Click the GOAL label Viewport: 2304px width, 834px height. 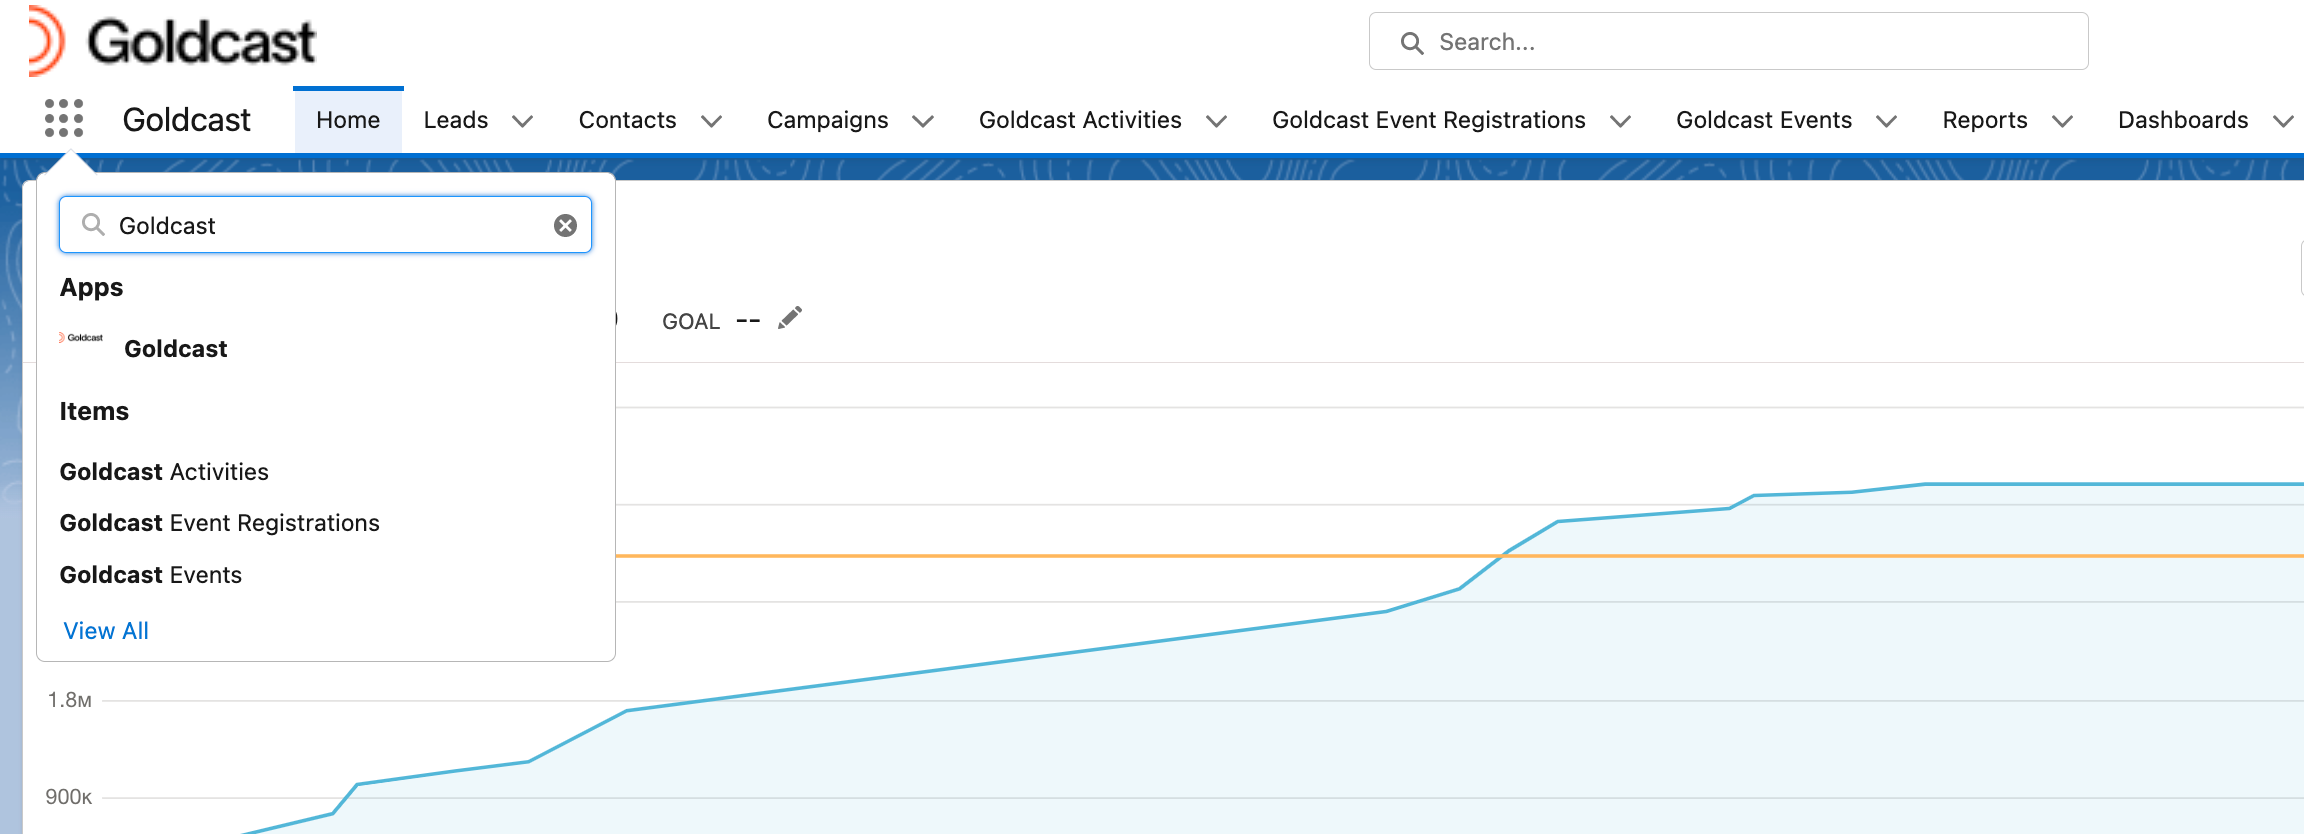click(691, 321)
